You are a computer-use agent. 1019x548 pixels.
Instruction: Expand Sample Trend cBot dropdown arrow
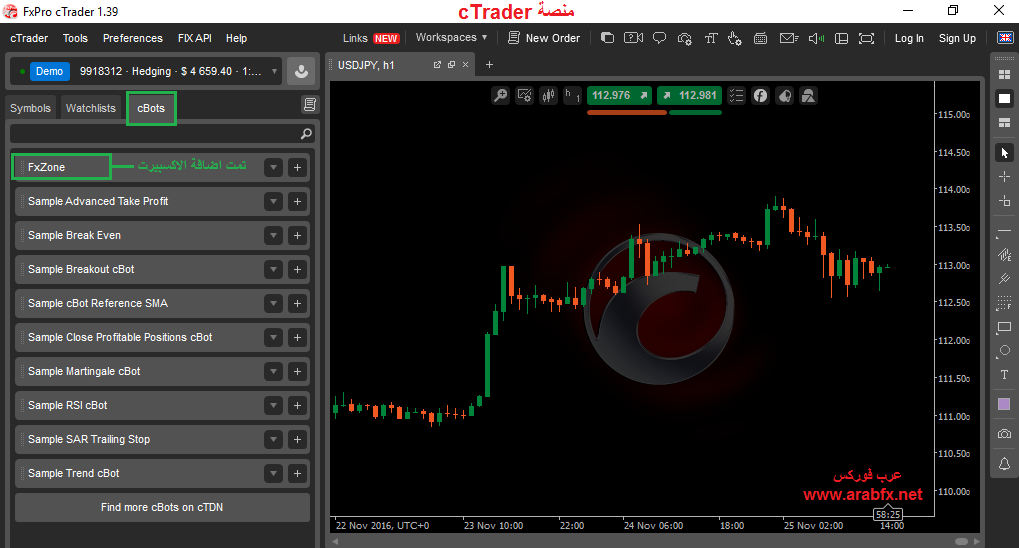pos(274,473)
